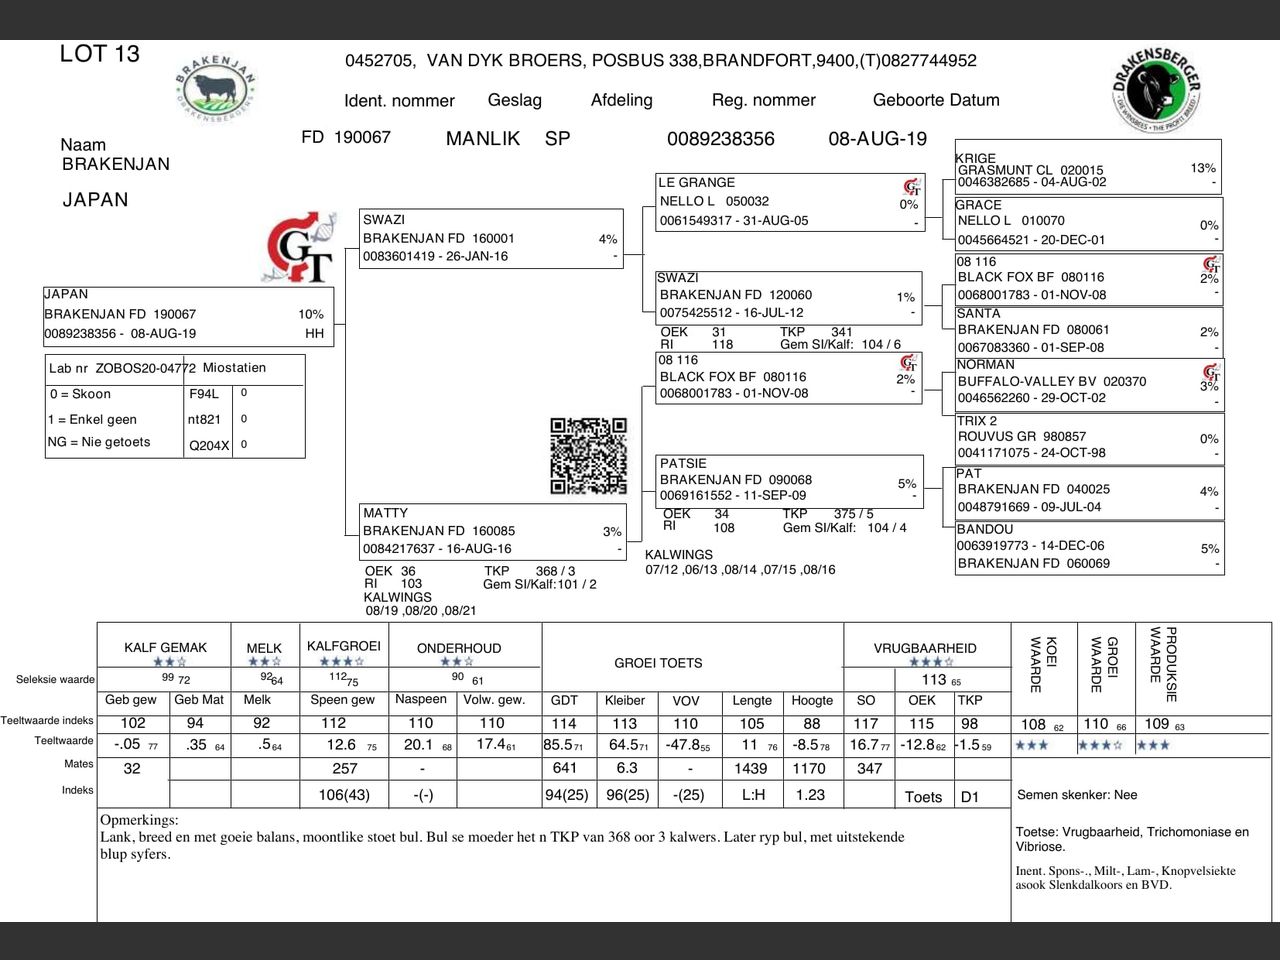Click 'NELLO L 010070' pedigree entry

tap(1011, 221)
